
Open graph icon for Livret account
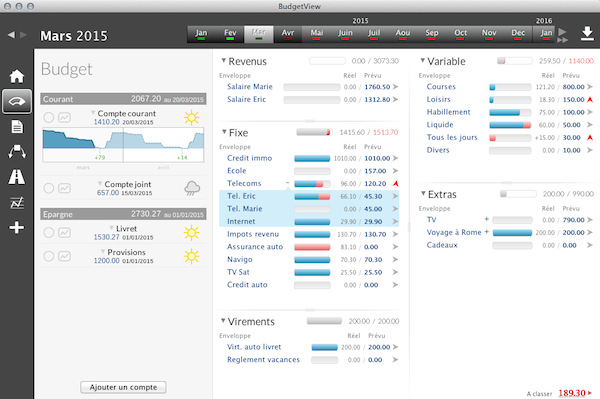coord(64,232)
